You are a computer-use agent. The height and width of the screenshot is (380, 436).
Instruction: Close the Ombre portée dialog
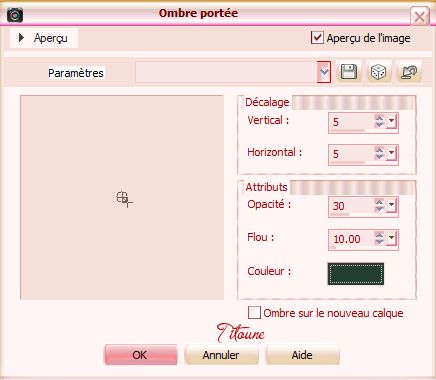click(419, 16)
